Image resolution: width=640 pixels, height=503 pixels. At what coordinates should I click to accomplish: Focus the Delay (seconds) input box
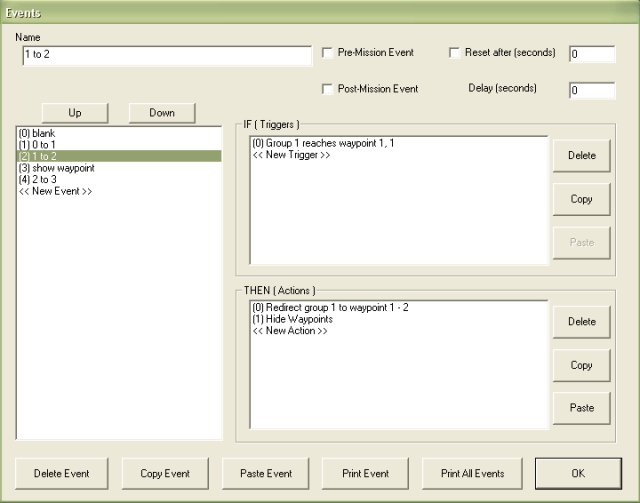tap(592, 91)
